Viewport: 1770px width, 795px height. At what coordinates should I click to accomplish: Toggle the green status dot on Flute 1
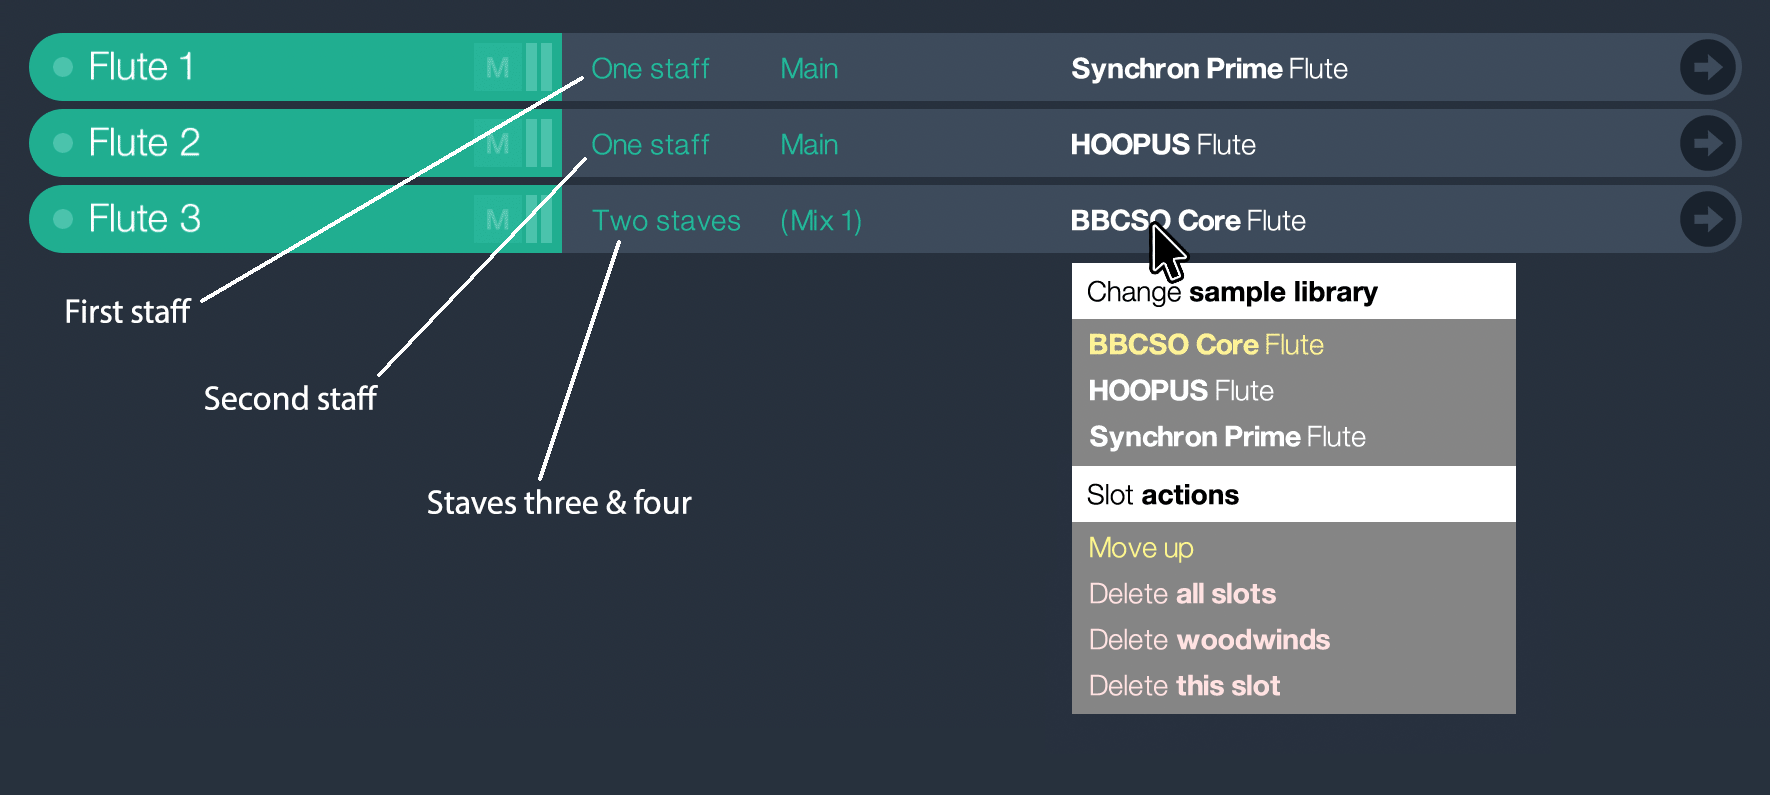coord(63,67)
